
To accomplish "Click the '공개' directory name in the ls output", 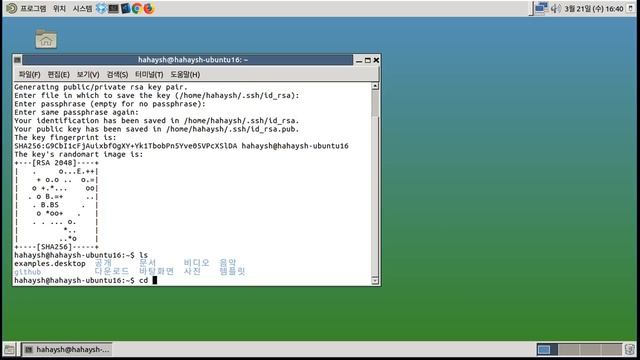I will (103, 263).
